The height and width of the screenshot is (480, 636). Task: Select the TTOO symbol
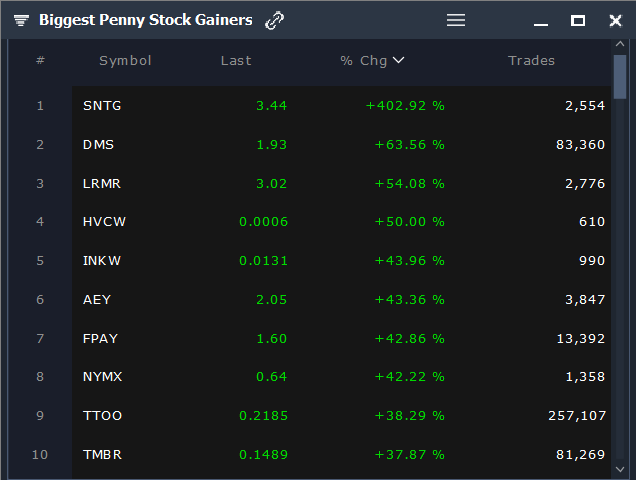102,415
